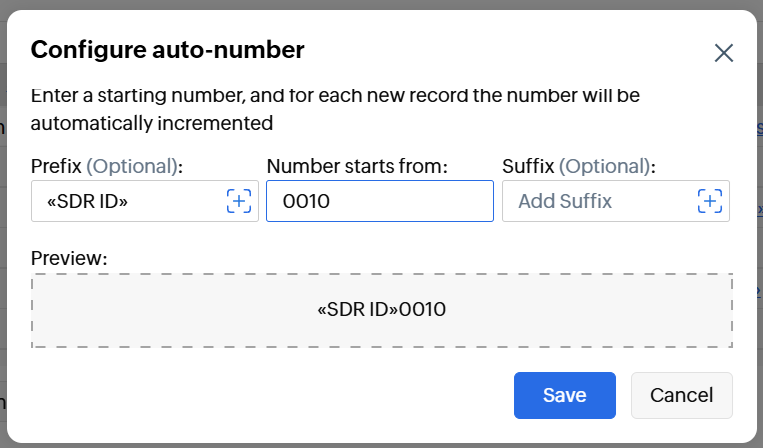Image resolution: width=763 pixels, height=448 pixels.
Task: Click the «SDR ID» prefix token
Action: [88, 201]
